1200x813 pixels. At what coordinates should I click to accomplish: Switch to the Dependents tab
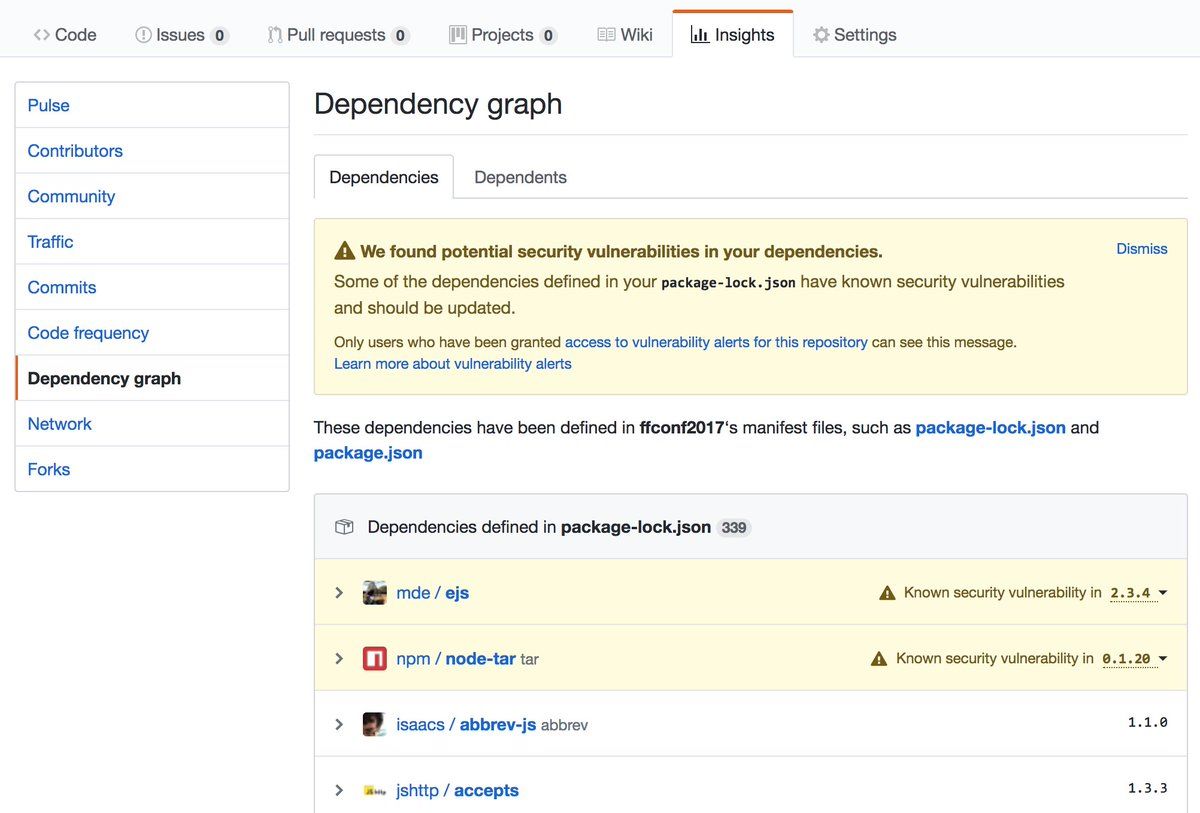[520, 177]
